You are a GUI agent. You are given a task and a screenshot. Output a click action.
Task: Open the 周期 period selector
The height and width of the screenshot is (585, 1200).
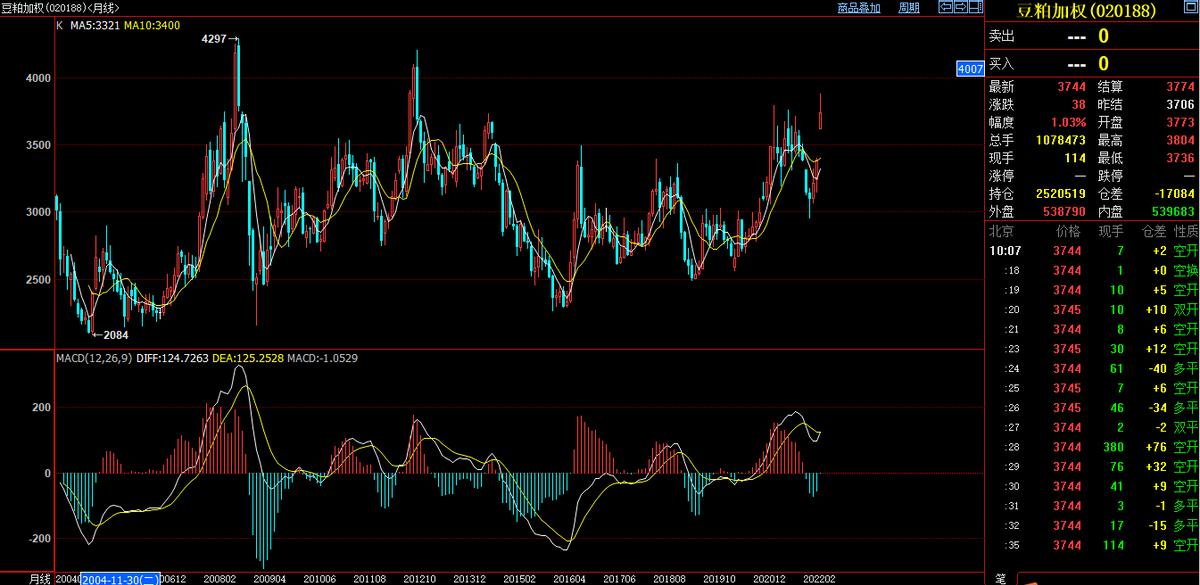[909, 8]
